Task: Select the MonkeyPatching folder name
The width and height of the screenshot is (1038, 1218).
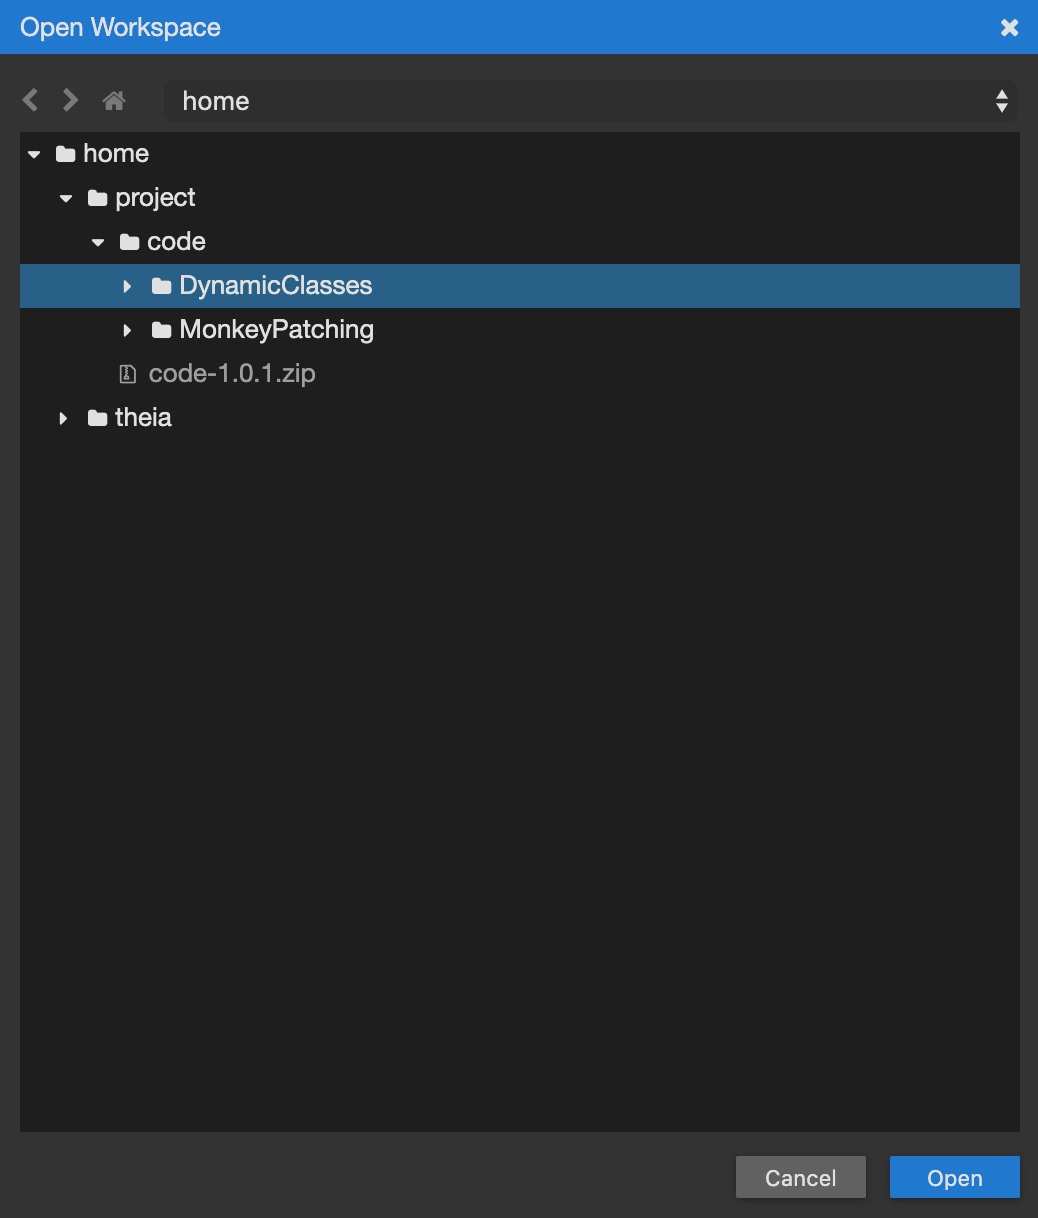Action: 276,330
